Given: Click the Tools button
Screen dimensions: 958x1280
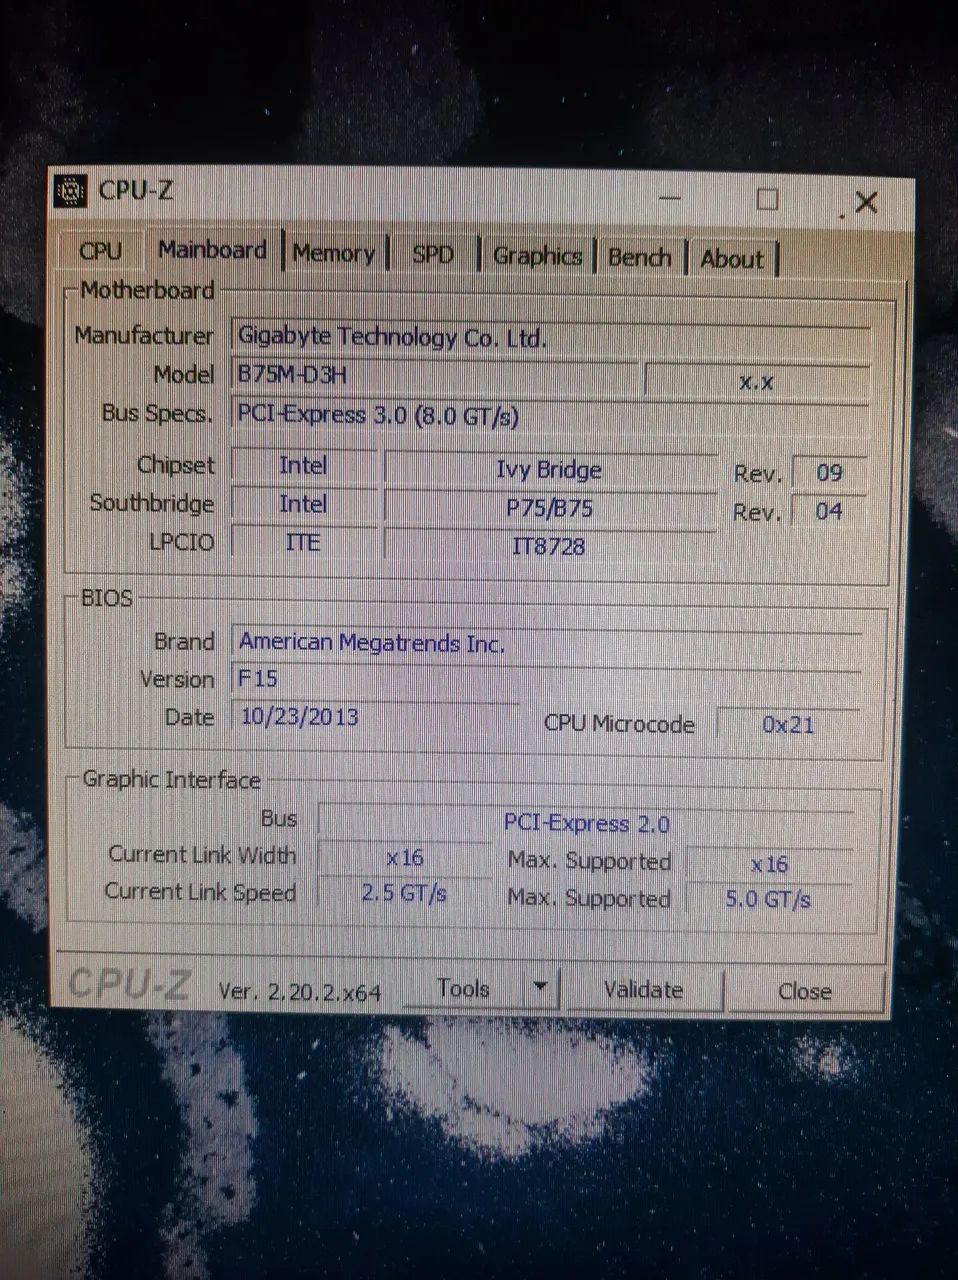Looking at the screenshot, I should pos(464,989).
